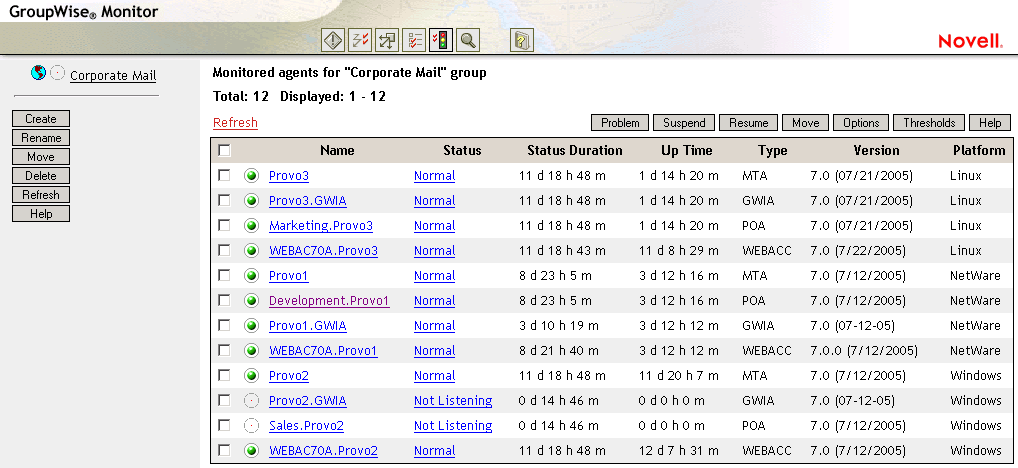Viewport: 1018px width, 468px height.
Task: Click green status icon for Provo3.GWIA
Action: [251, 201]
